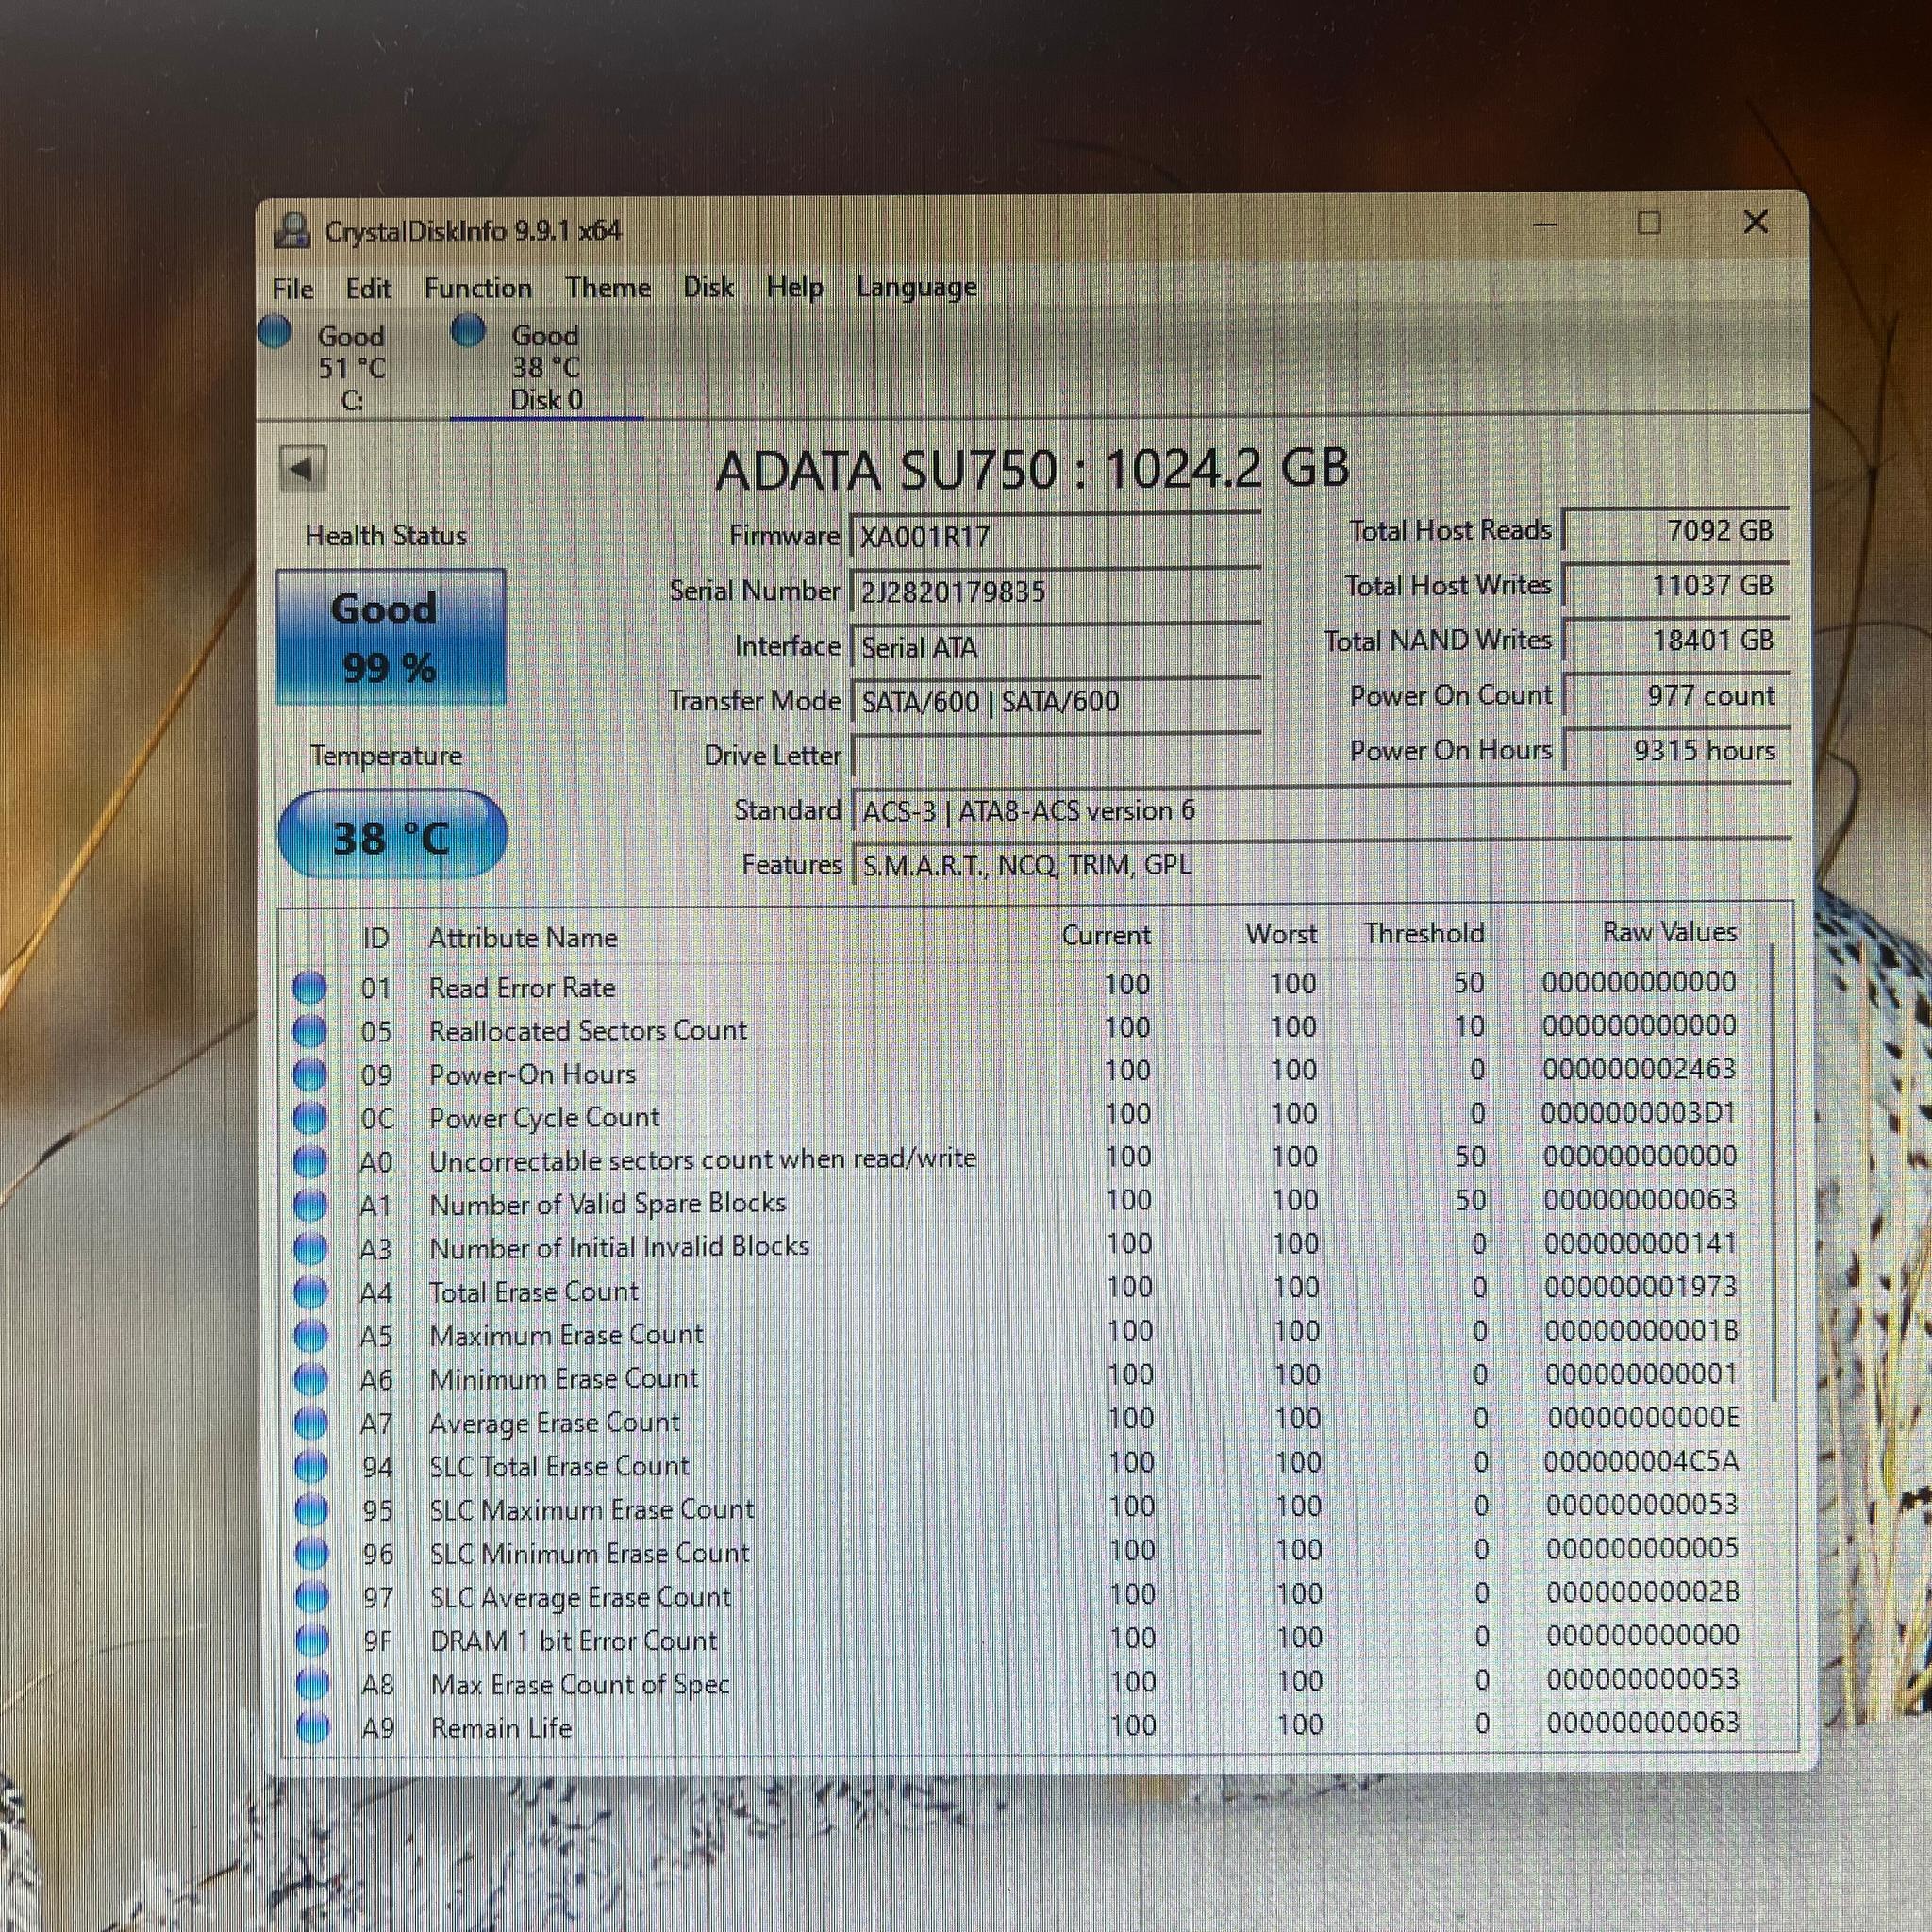Viewport: 1932px width, 1932px height.
Task: Click the ID column header
Action: 376,938
